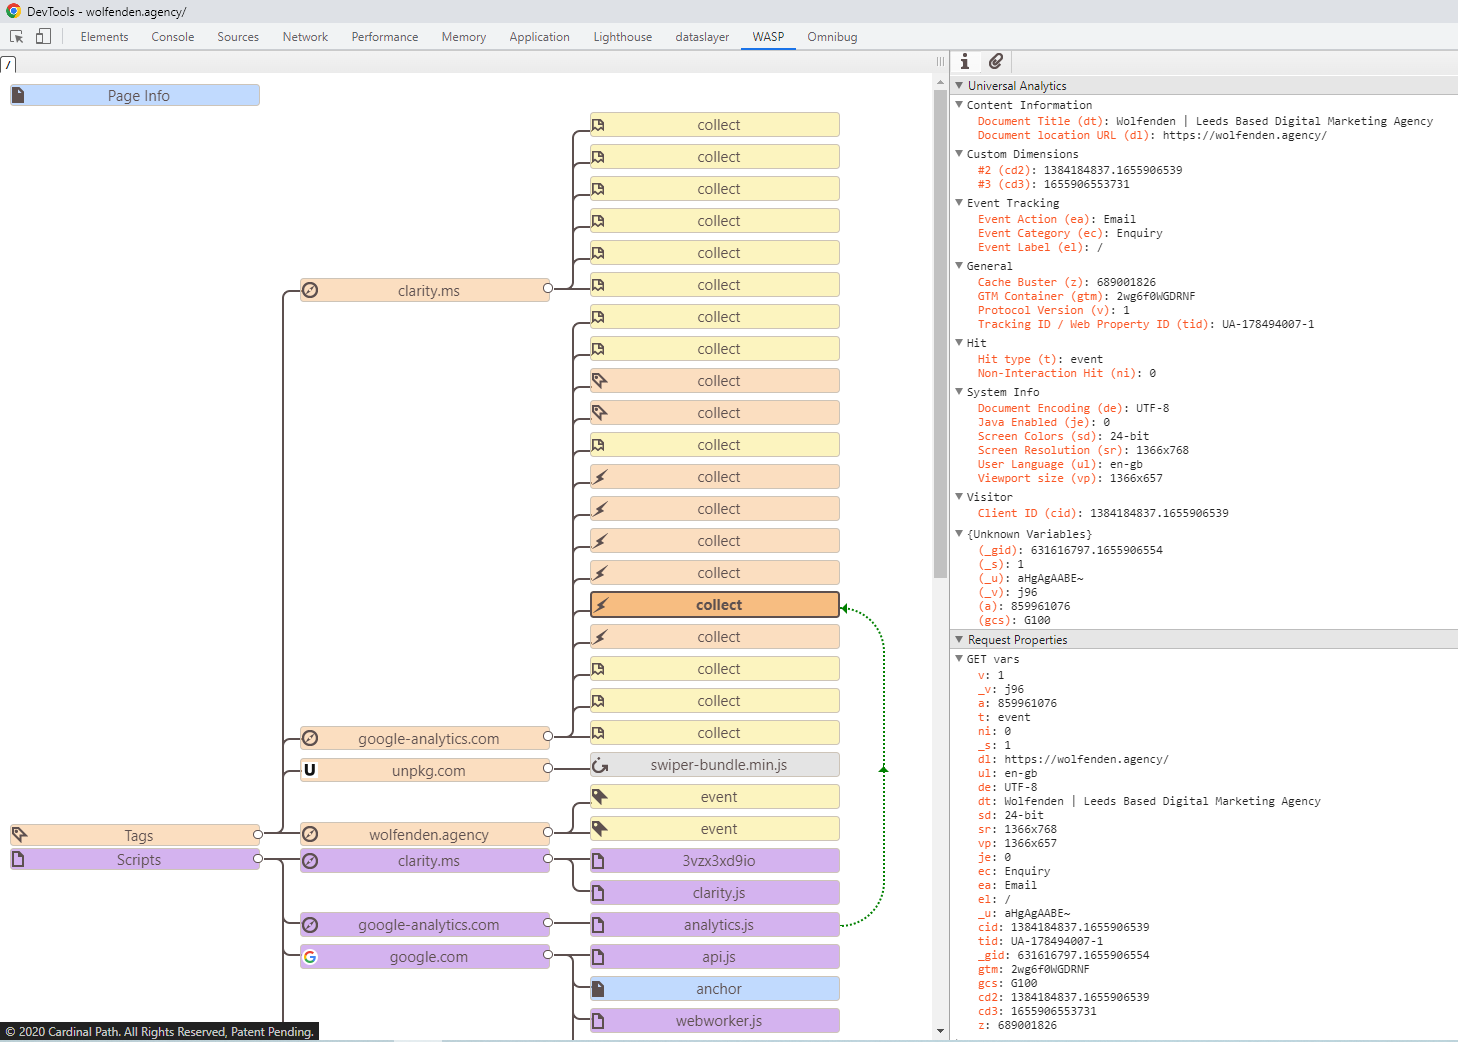
Task: Click reload icon on swiper-bundle.min.js node
Action: (x=600, y=765)
